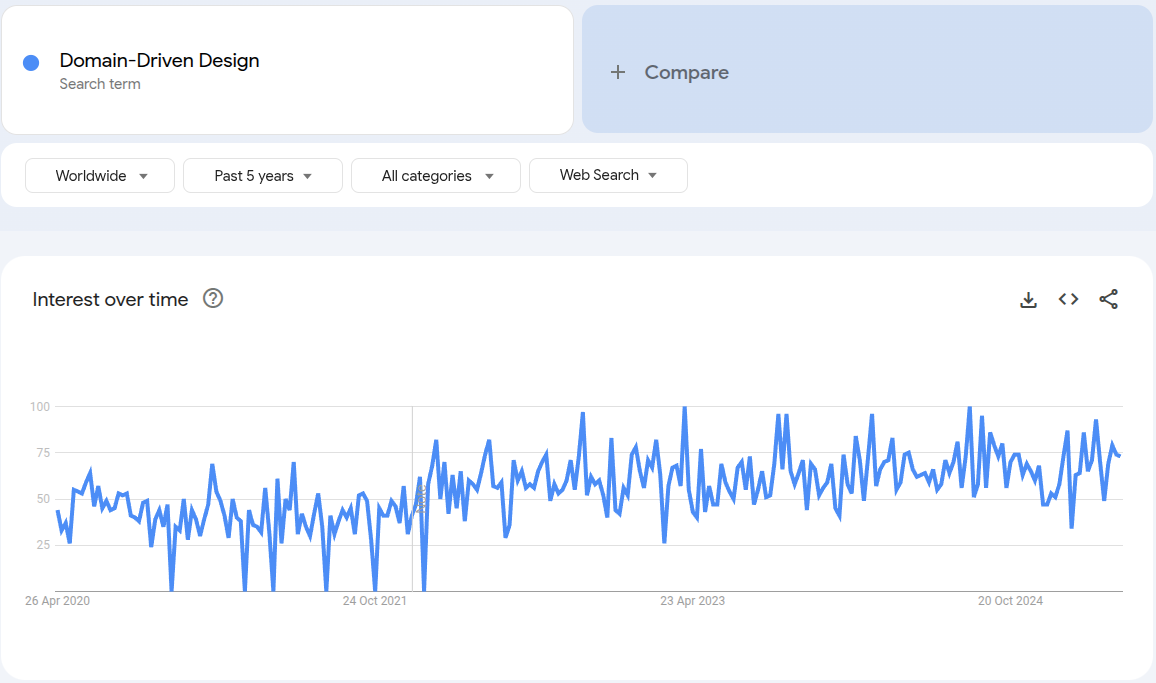1156x683 pixels.
Task: Download the interest over time data
Action: pyautogui.click(x=1028, y=299)
